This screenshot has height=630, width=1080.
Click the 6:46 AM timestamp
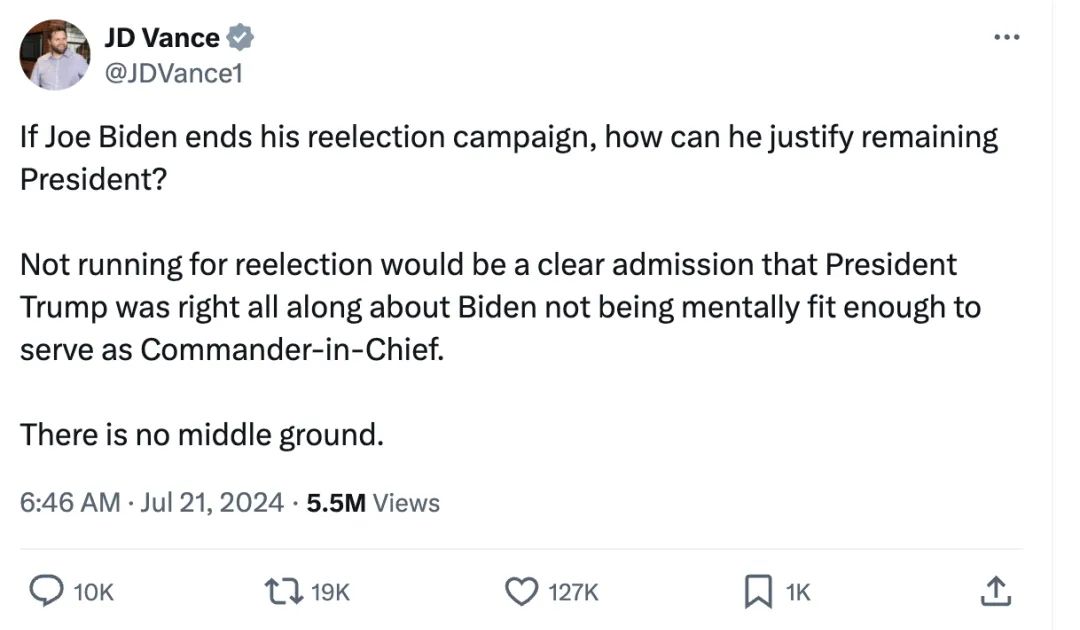pyautogui.click(x=70, y=502)
